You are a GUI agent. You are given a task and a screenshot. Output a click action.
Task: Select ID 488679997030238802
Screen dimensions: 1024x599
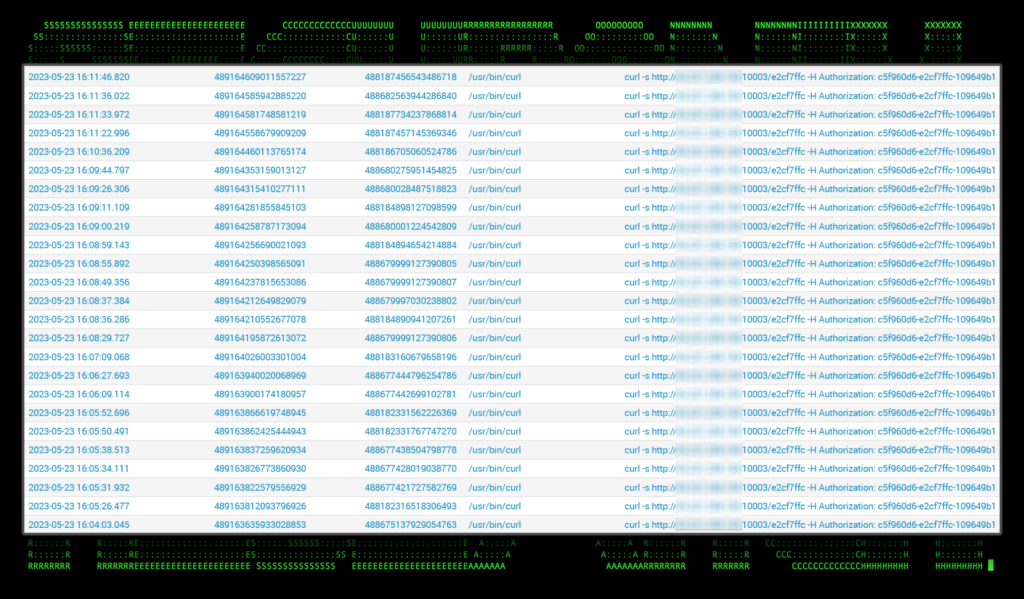tap(411, 301)
